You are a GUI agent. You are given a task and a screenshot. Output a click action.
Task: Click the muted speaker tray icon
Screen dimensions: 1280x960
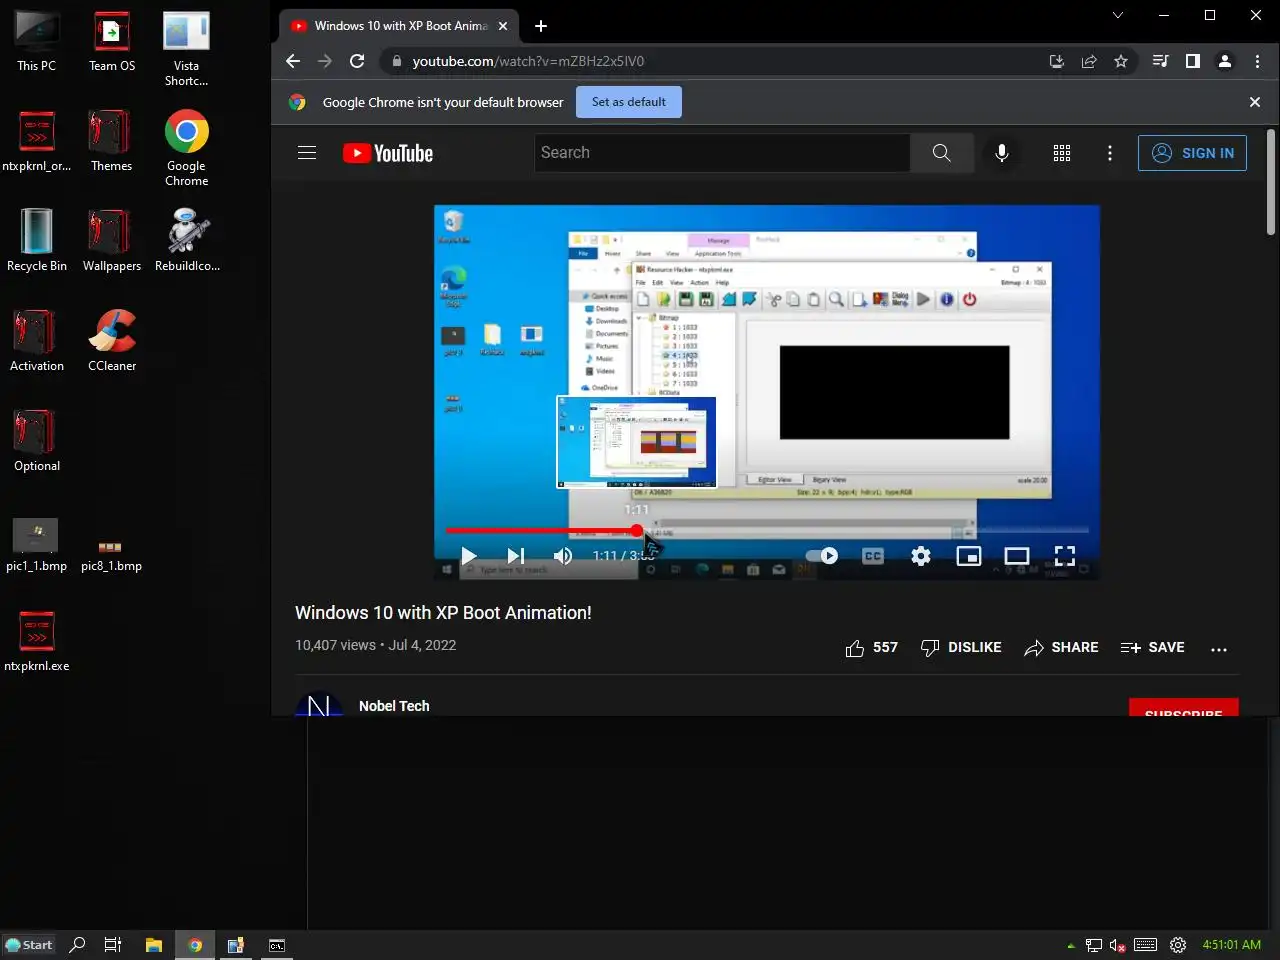(x=1118, y=945)
